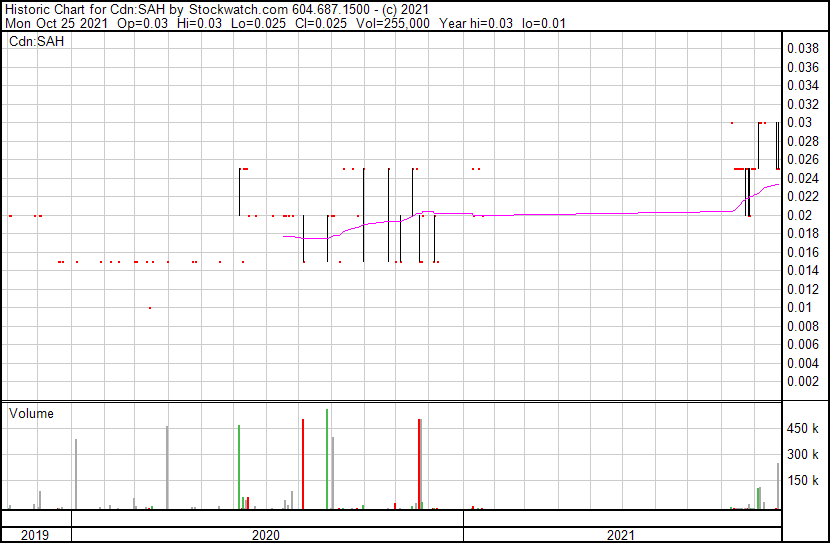The width and height of the screenshot is (830, 543).
Task: Click the last grey volume bar of 2021
Action: [778, 486]
